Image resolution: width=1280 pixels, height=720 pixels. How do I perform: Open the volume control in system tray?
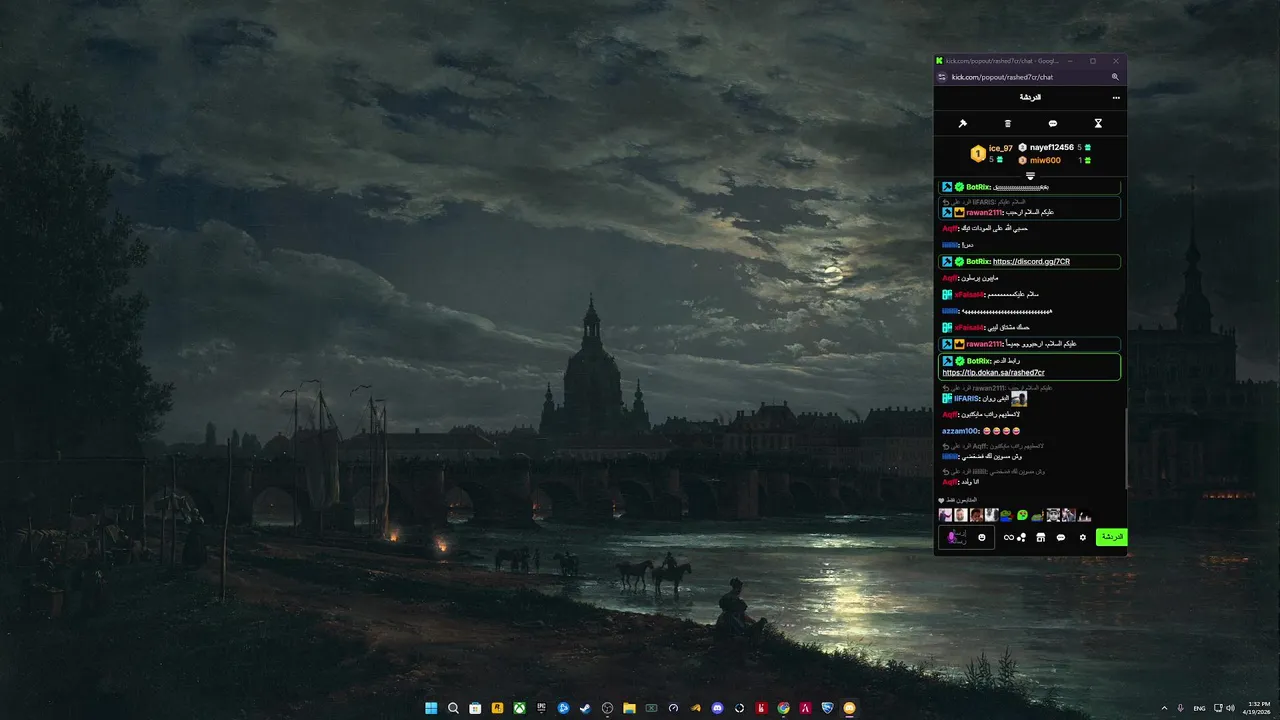pyautogui.click(x=1229, y=708)
